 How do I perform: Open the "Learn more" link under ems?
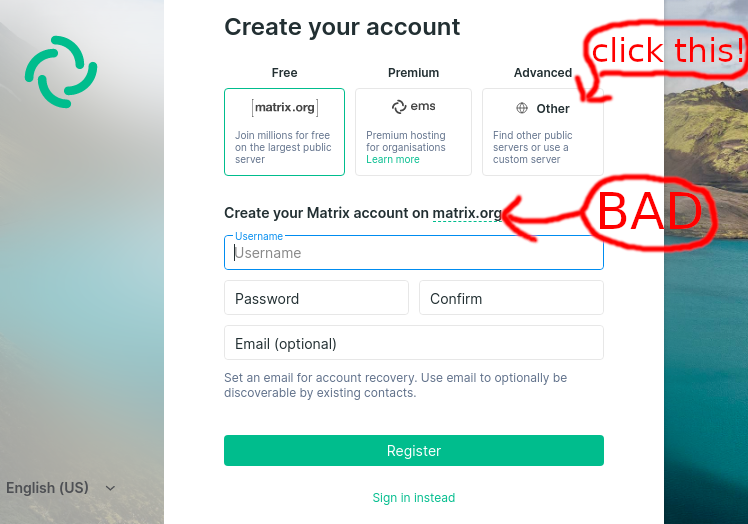pyautogui.click(x=393, y=160)
